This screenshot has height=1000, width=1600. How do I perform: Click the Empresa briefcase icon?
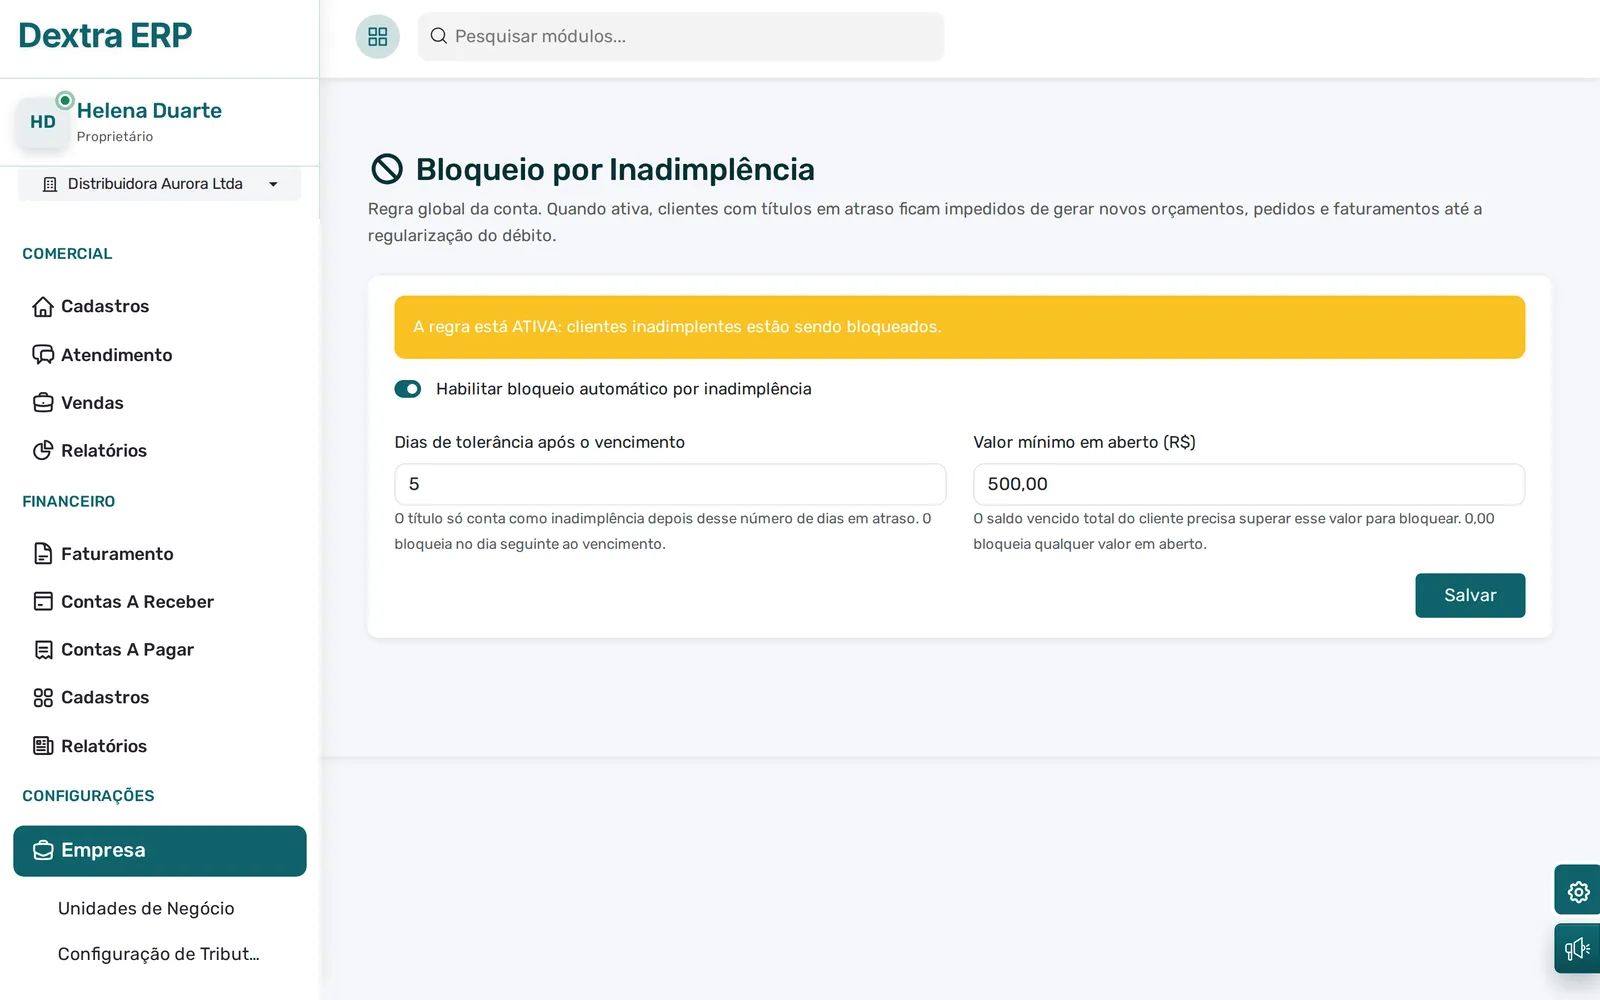pos(43,851)
